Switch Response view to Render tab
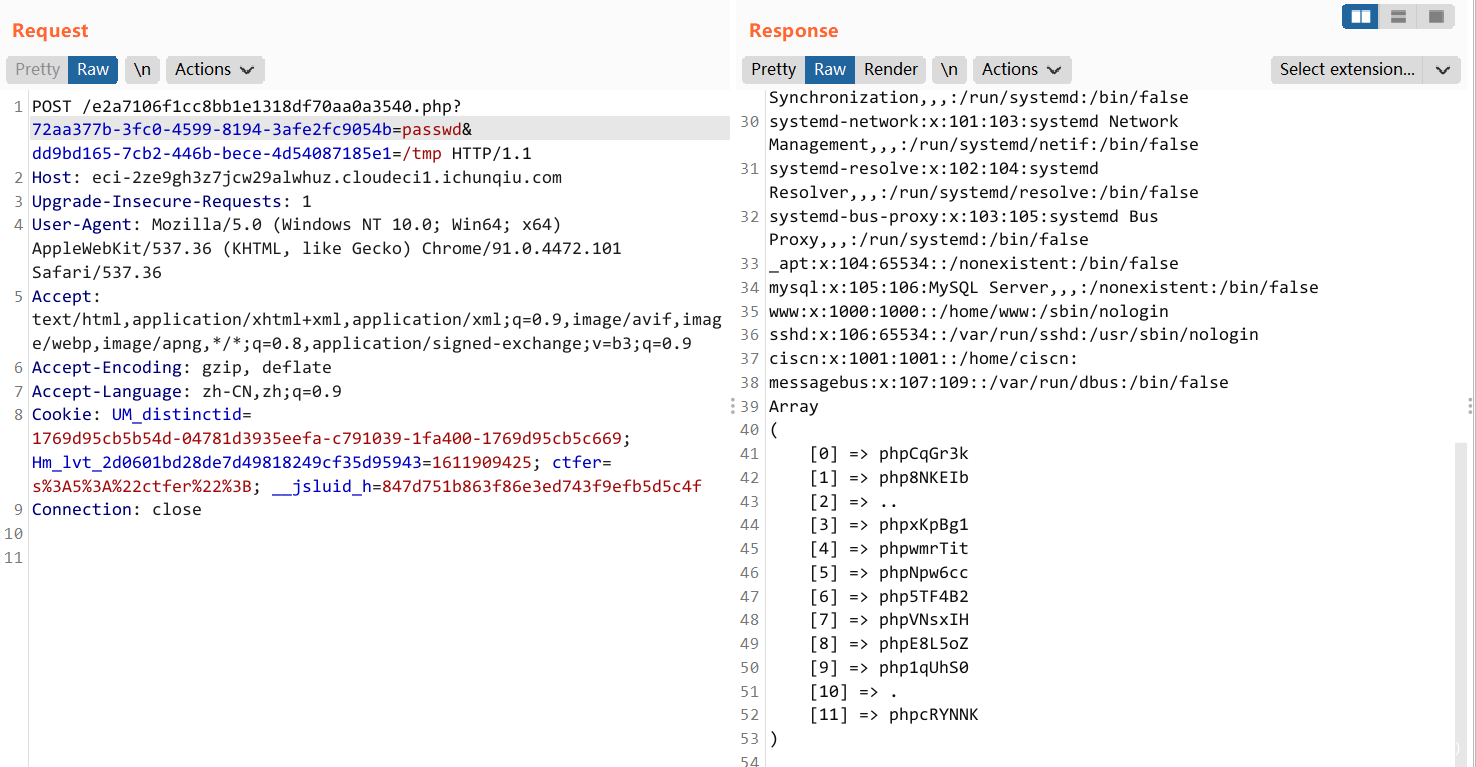 [890, 69]
